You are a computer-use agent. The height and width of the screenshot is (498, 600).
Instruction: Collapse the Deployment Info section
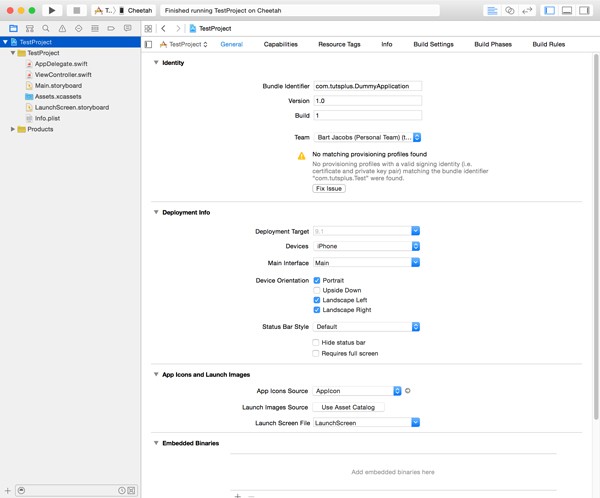tap(156, 212)
